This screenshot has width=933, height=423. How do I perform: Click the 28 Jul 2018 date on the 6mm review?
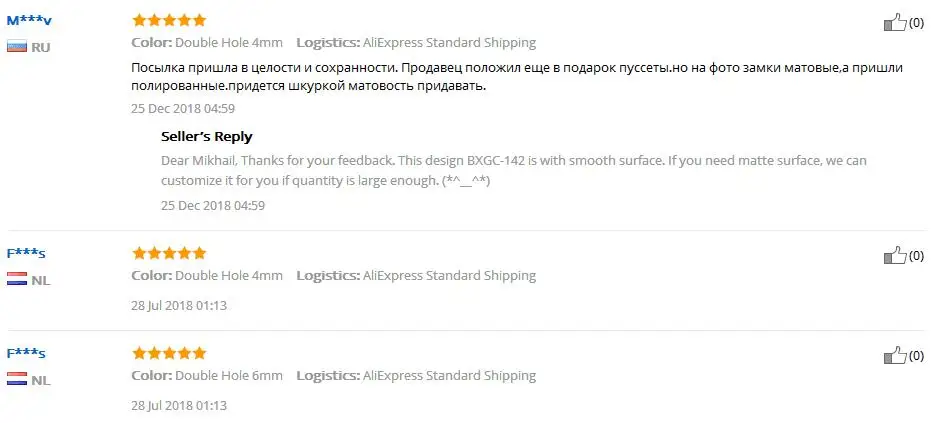[x=179, y=406]
